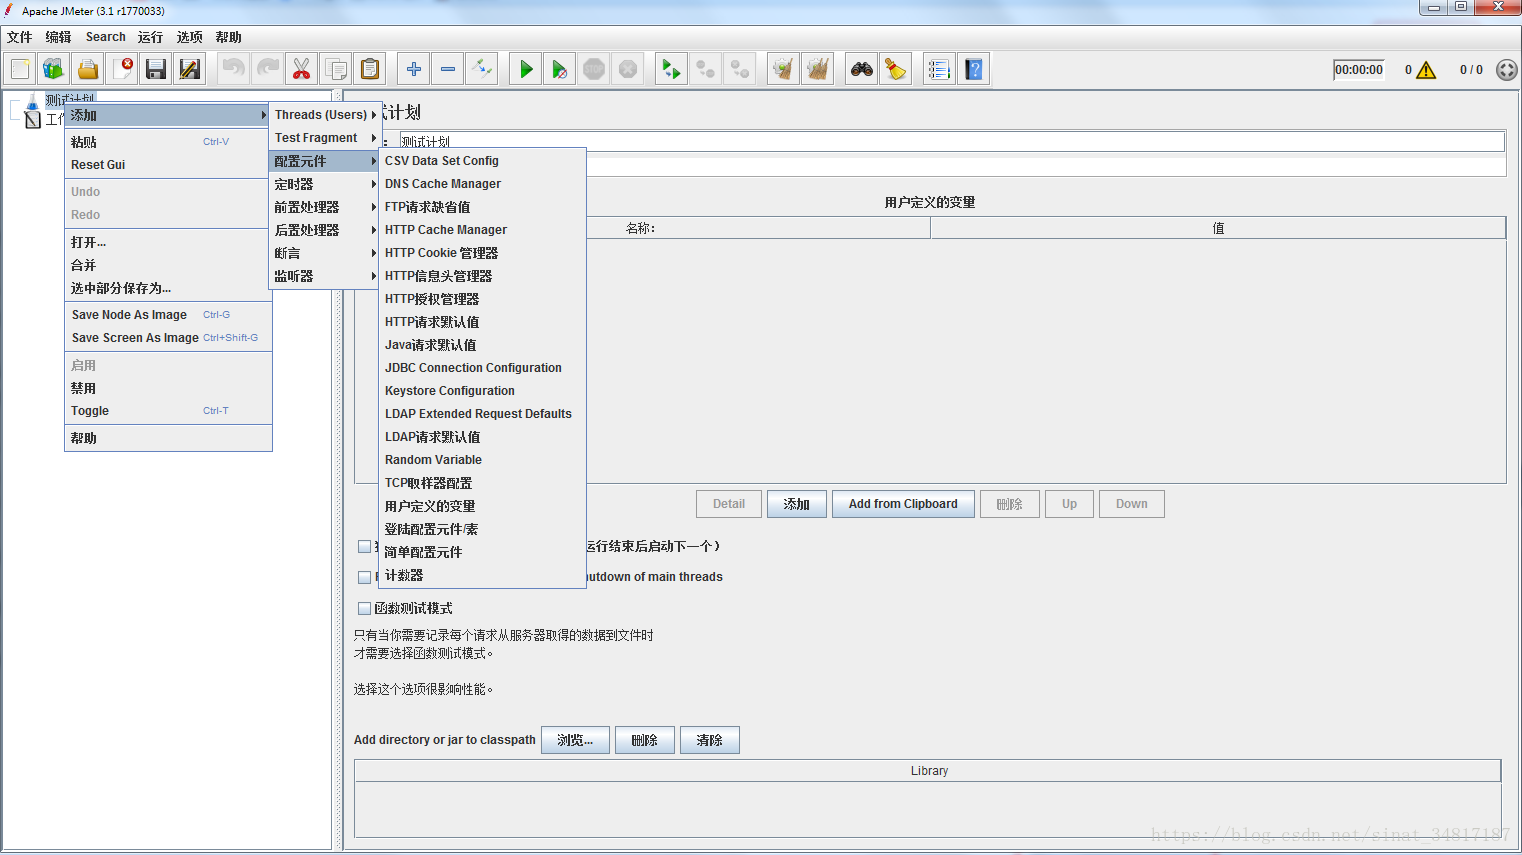Open the 编辑 menu
The width and height of the screenshot is (1522, 855).
tap(58, 37)
